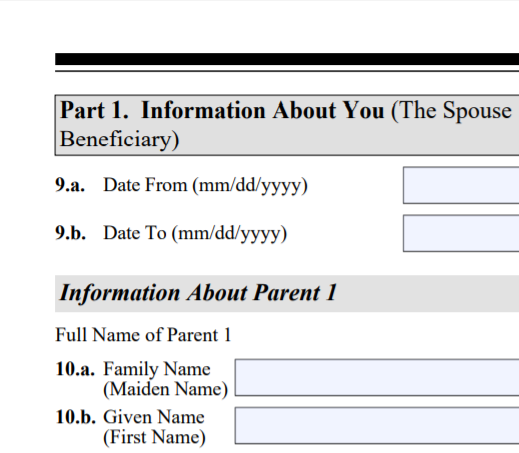Click the (First Name) text
The height and width of the screenshot is (453, 519).
154,437
